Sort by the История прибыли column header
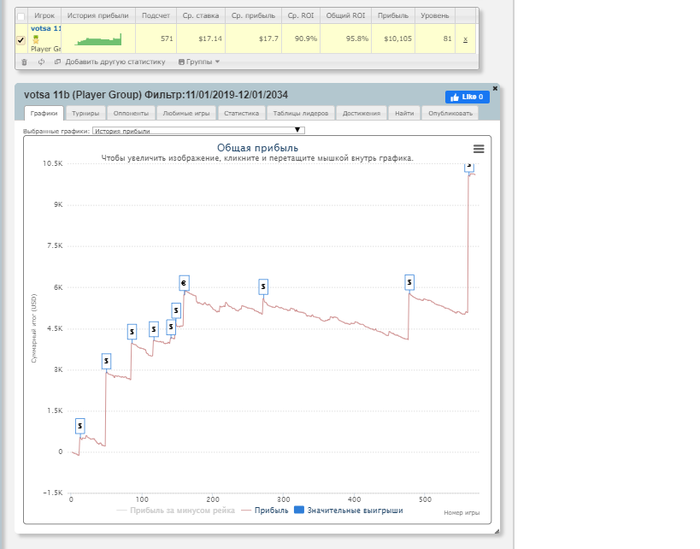Image resolution: width=700 pixels, height=549 pixels. 98,16
